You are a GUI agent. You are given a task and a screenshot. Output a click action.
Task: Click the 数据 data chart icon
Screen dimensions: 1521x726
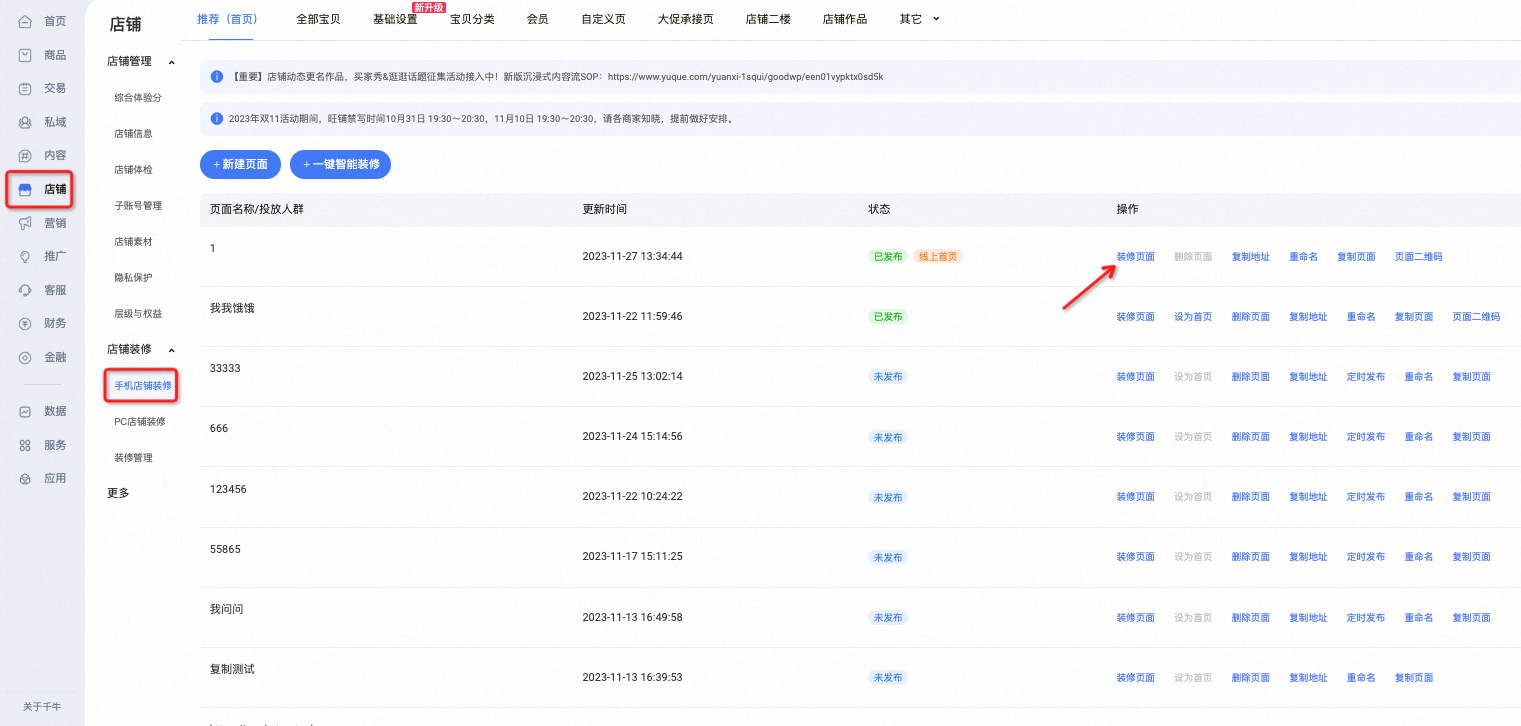[x=25, y=411]
